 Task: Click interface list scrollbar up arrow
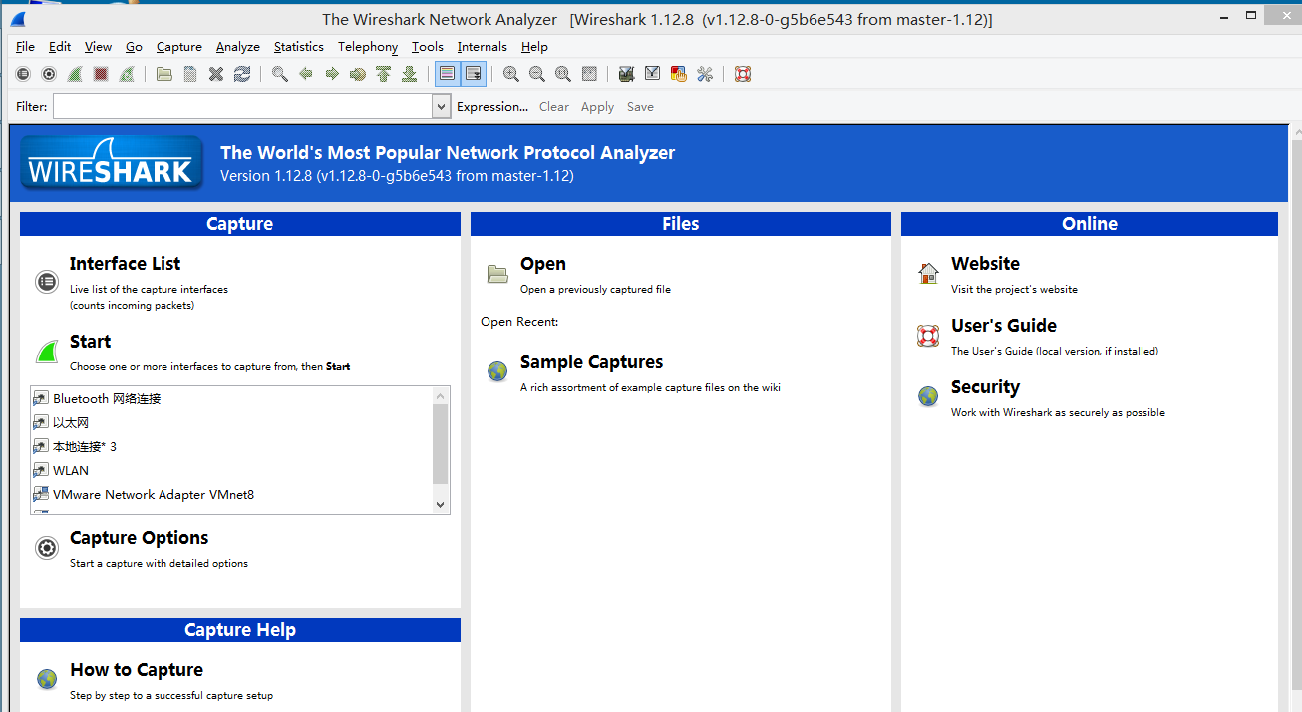441,396
